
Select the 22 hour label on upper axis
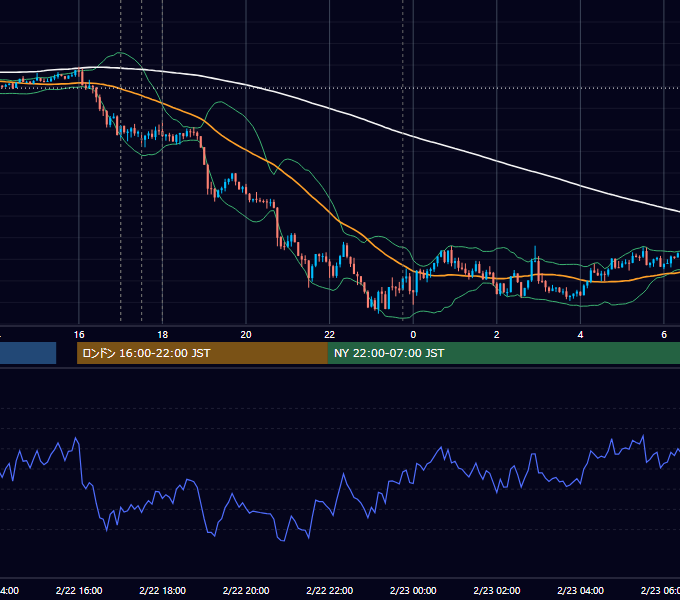click(x=330, y=335)
